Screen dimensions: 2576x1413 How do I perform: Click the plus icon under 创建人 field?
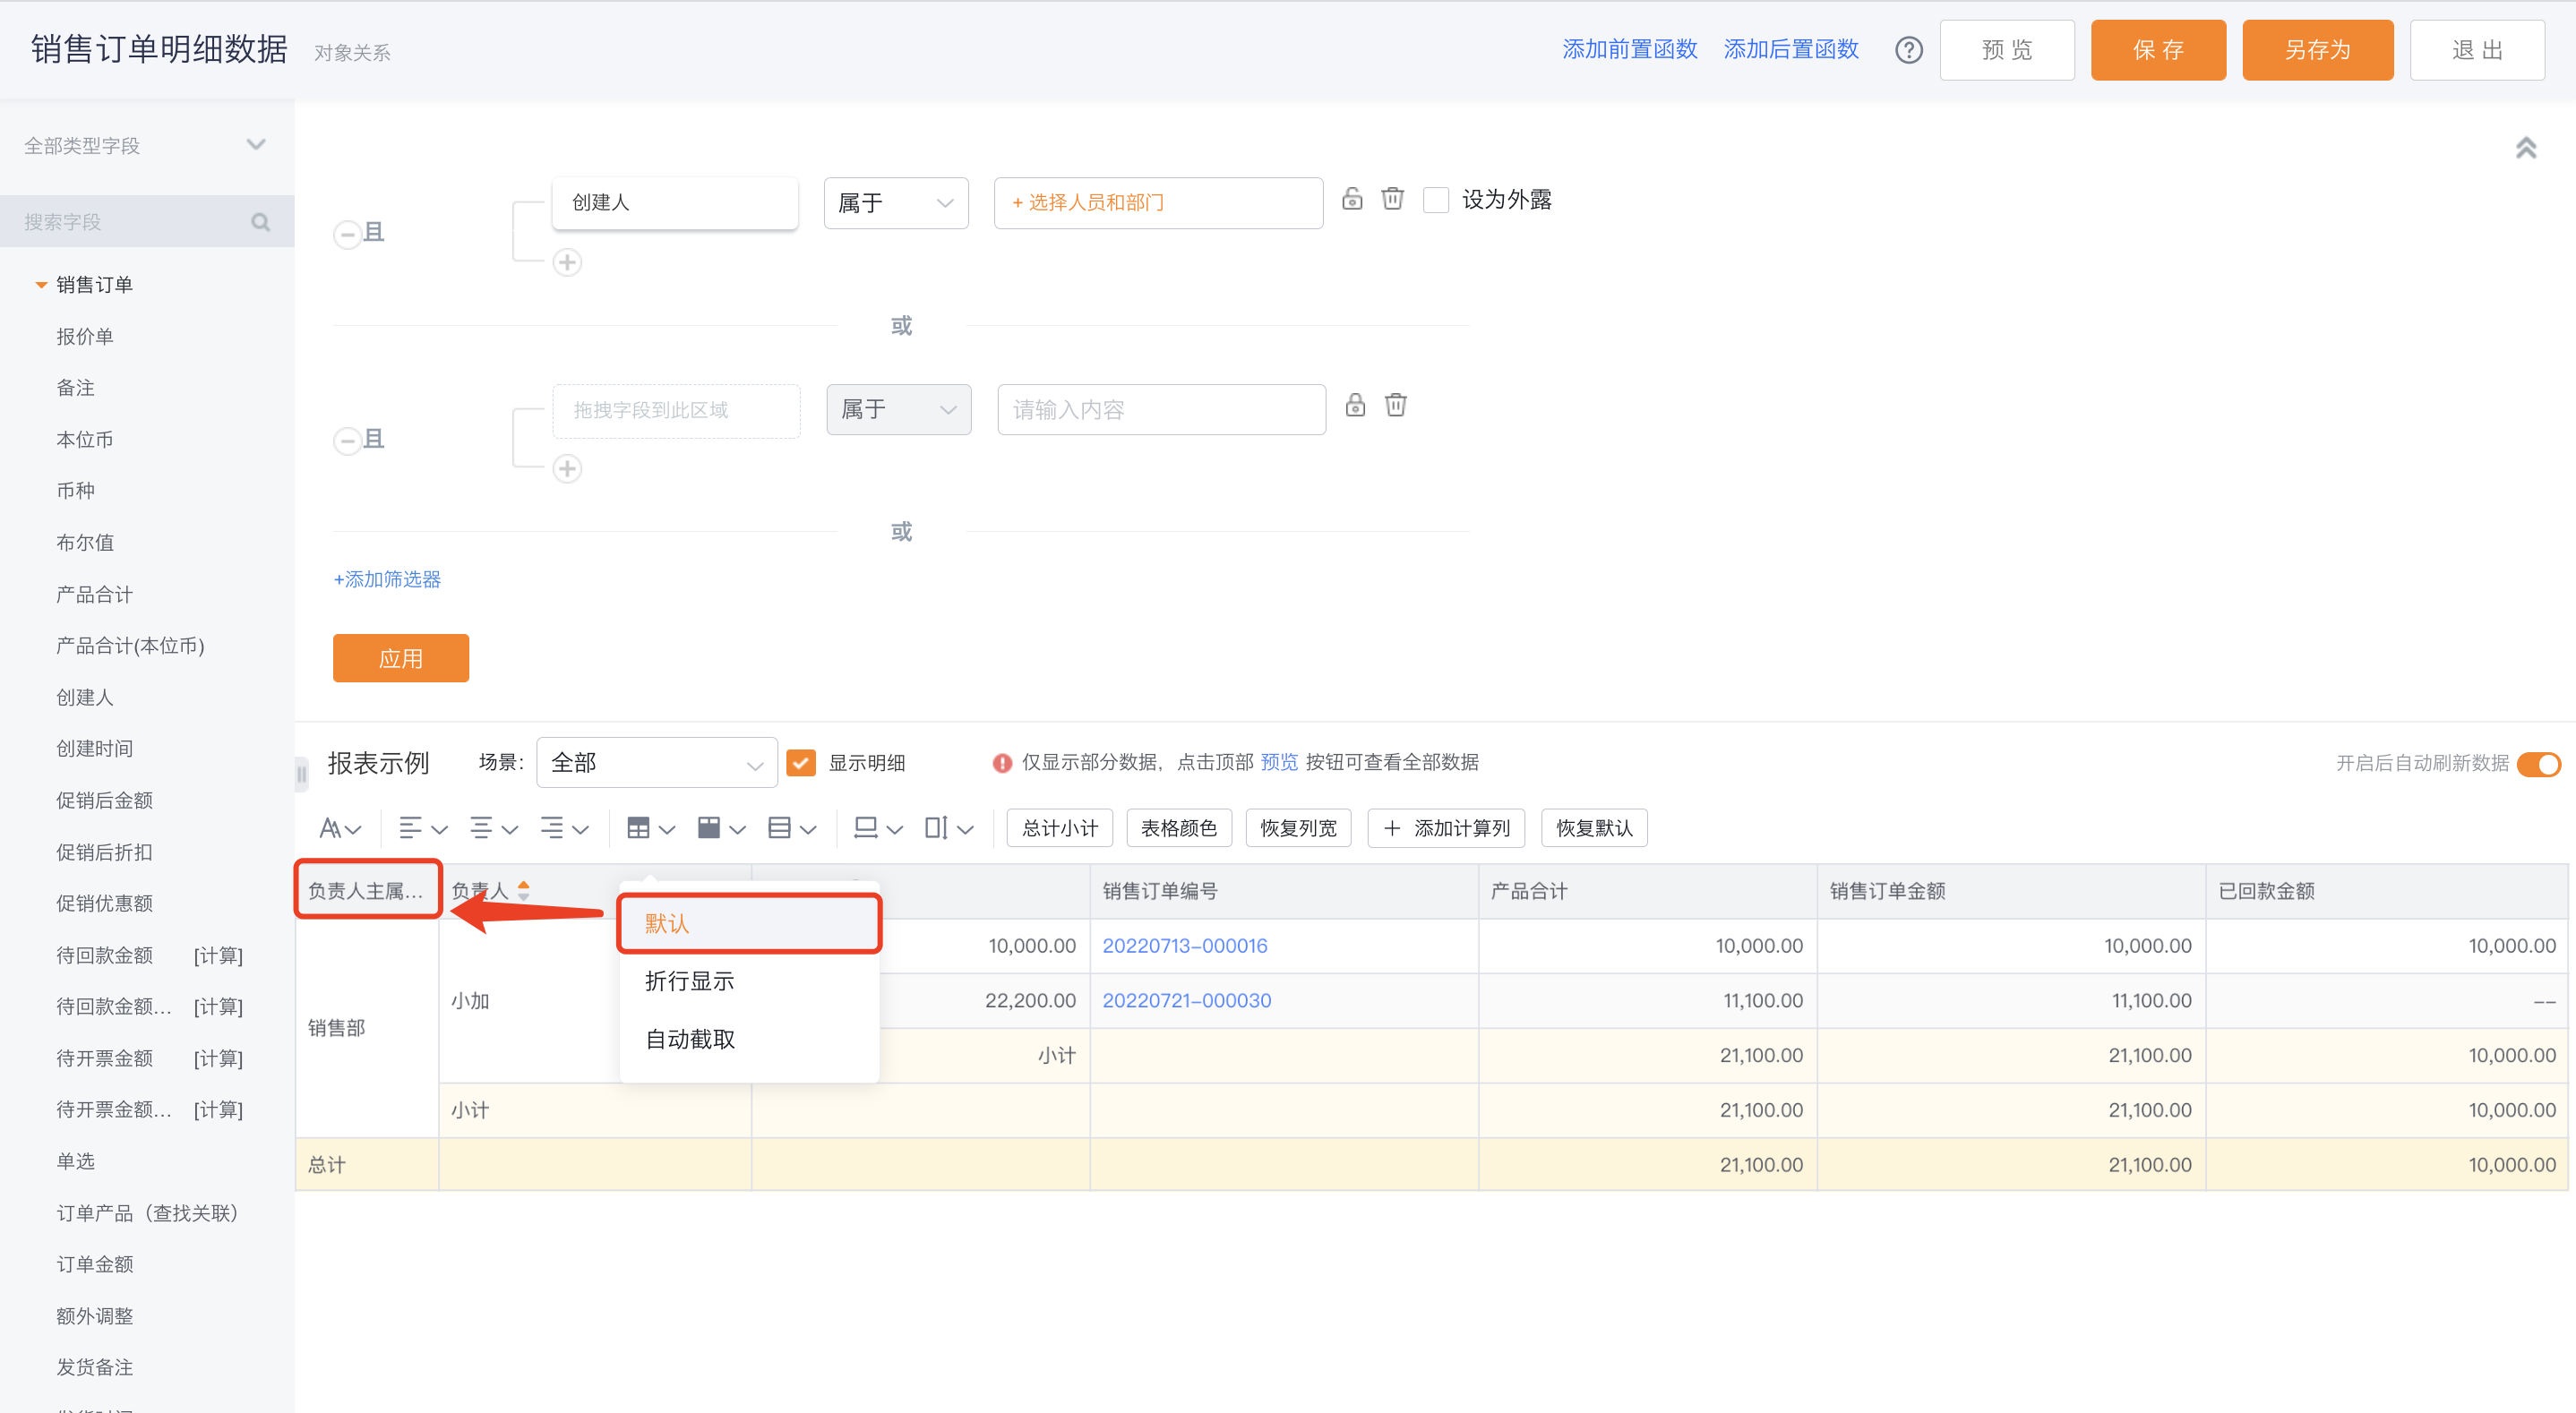click(567, 262)
